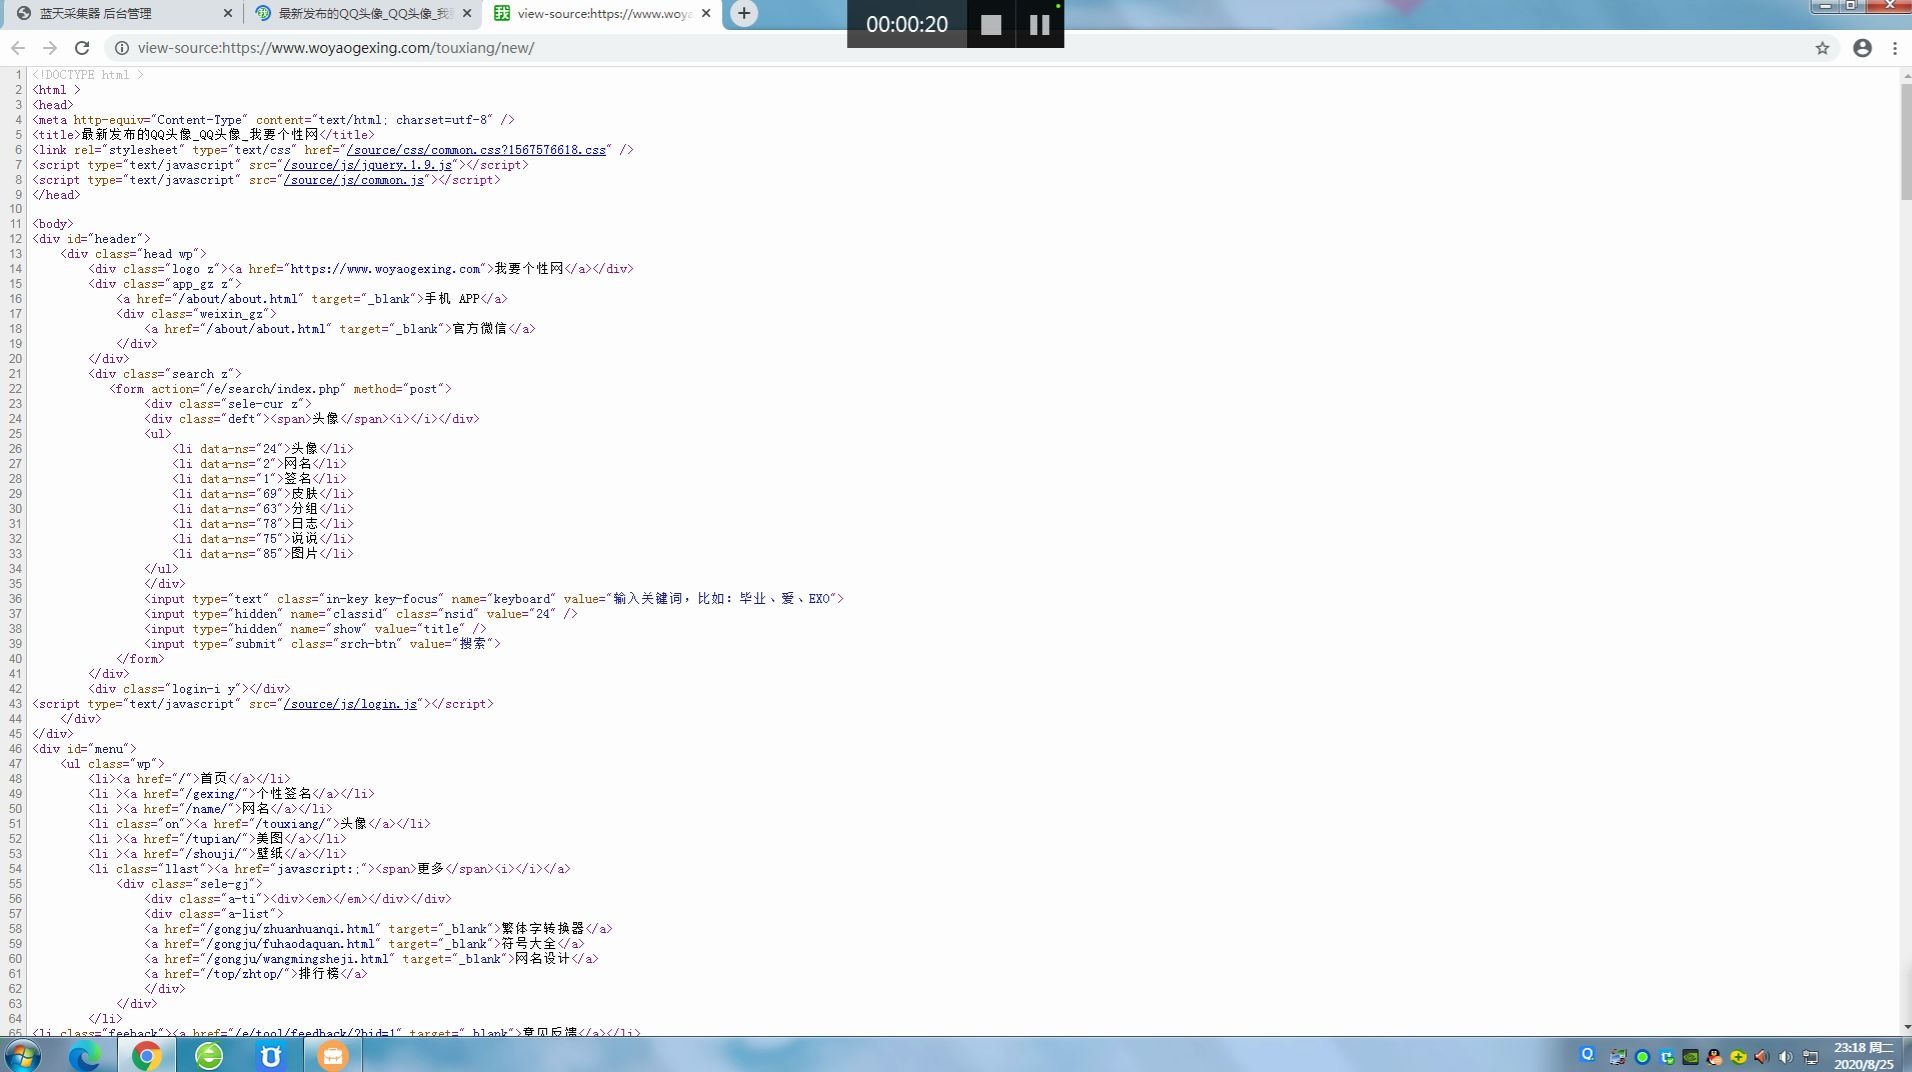This screenshot has height=1072, width=1912.
Task: Bookmark this page with the star icon
Action: [x=1822, y=48]
